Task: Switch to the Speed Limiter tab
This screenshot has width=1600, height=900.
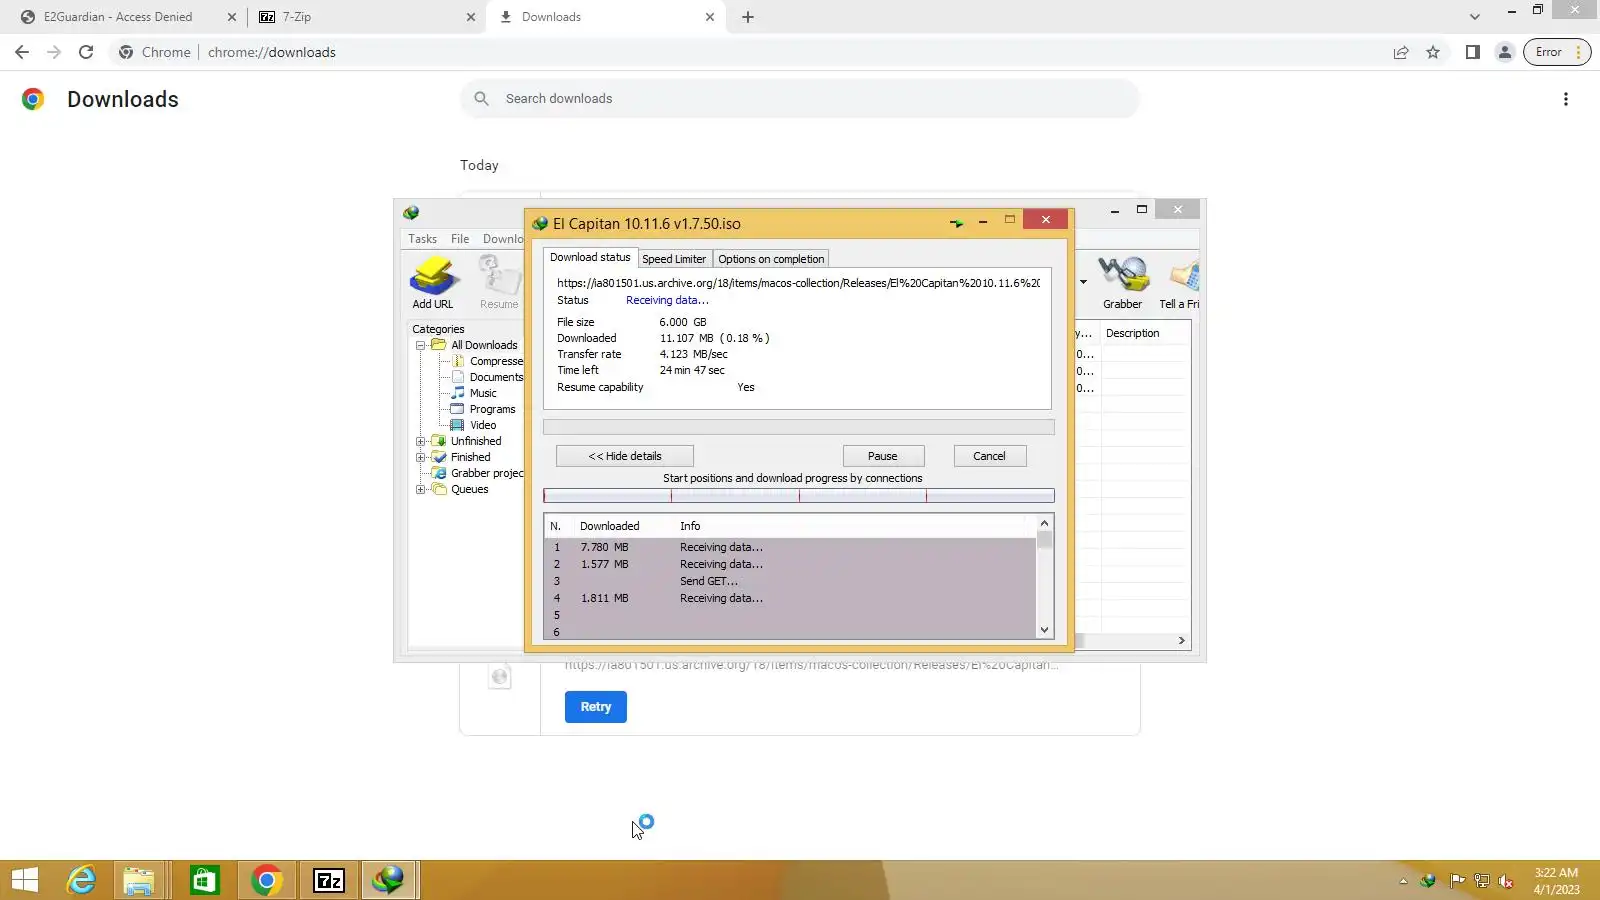Action: pos(674,259)
